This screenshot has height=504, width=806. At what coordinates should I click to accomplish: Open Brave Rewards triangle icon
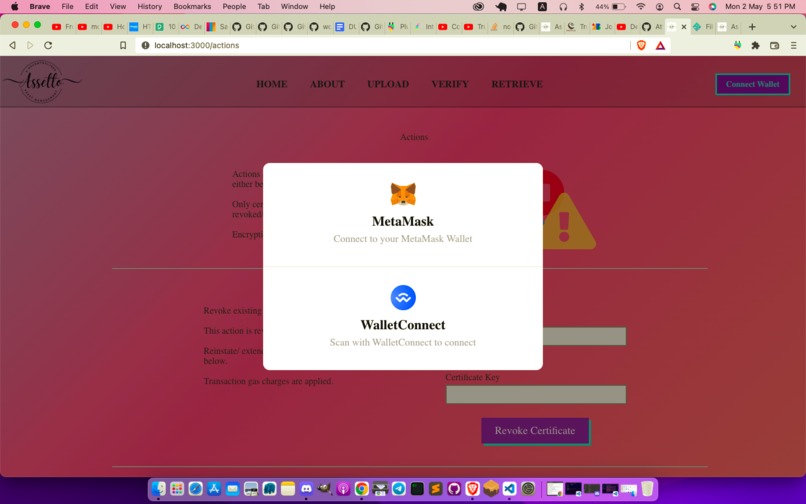660,45
